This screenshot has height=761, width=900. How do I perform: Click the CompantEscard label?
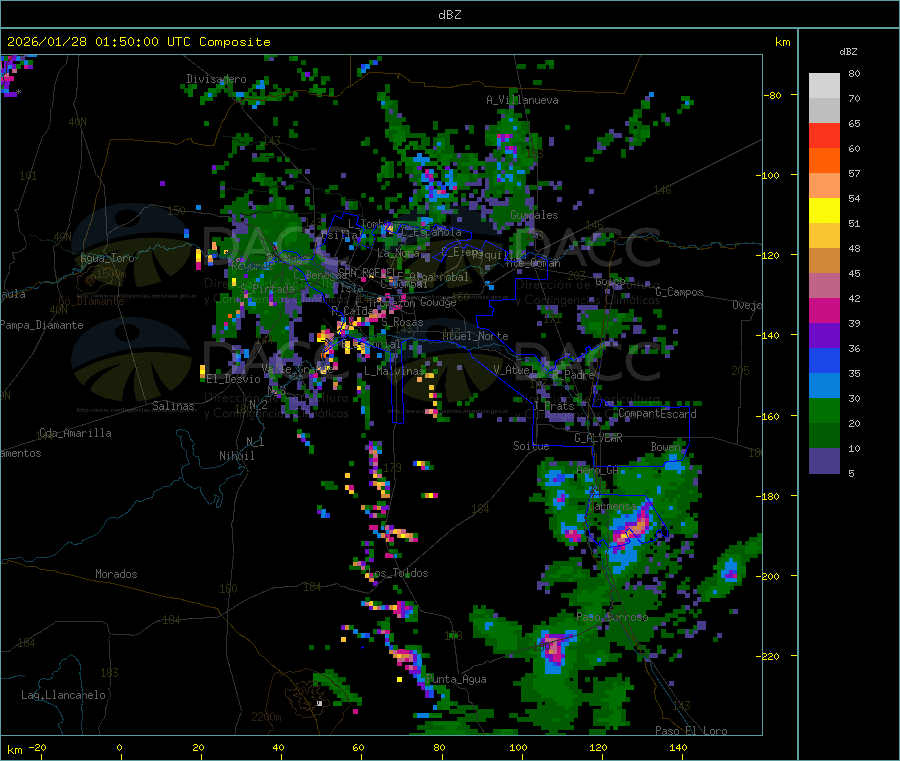point(657,414)
